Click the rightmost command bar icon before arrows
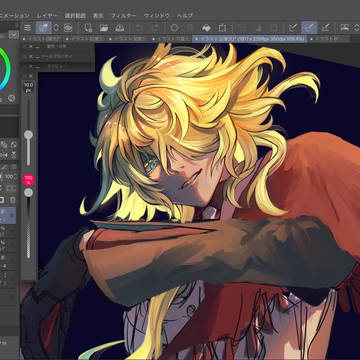Image resolution: width=360 pixels, height=360 pixels. 344,28
